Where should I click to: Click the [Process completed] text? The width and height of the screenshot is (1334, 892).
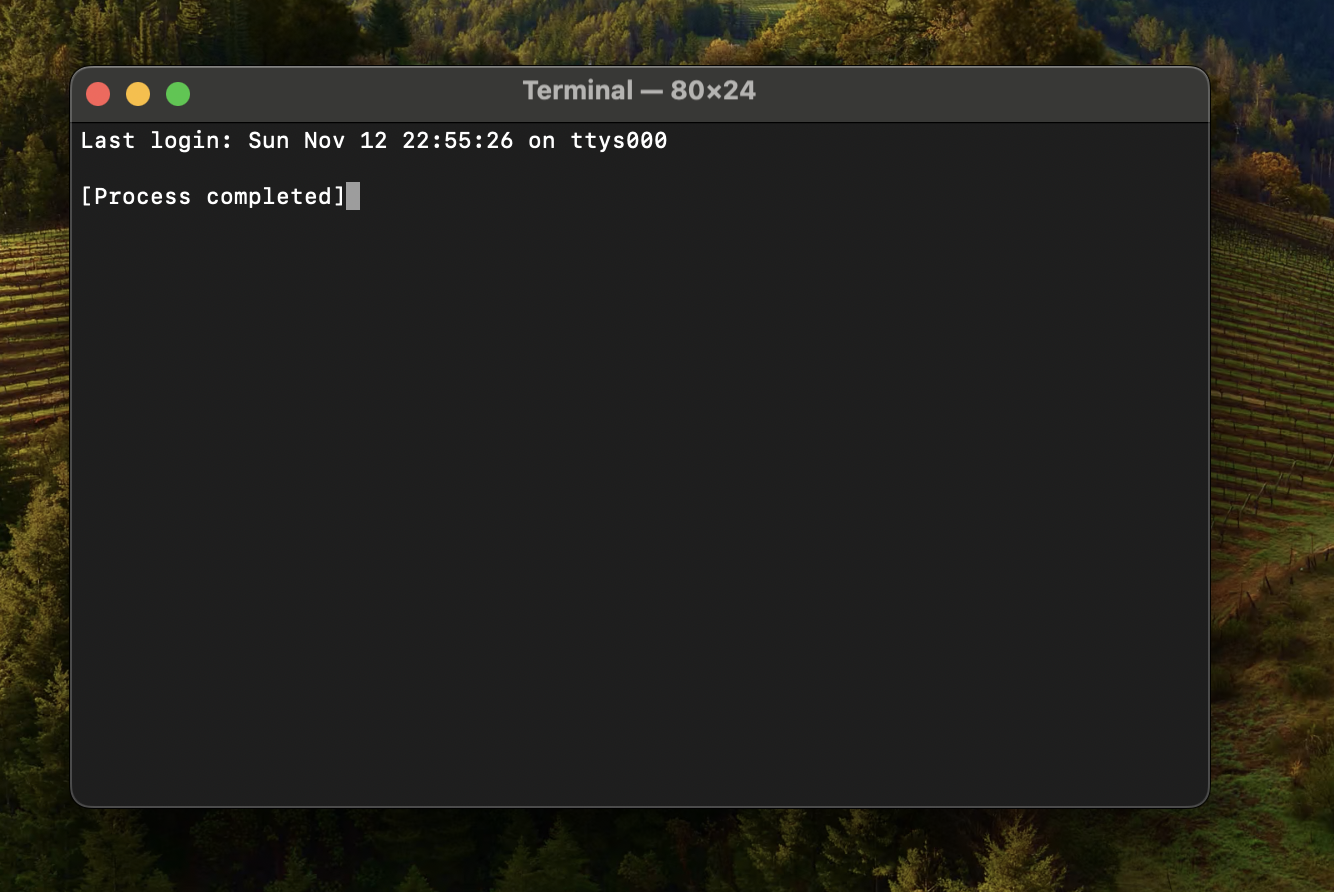(213, 196)
